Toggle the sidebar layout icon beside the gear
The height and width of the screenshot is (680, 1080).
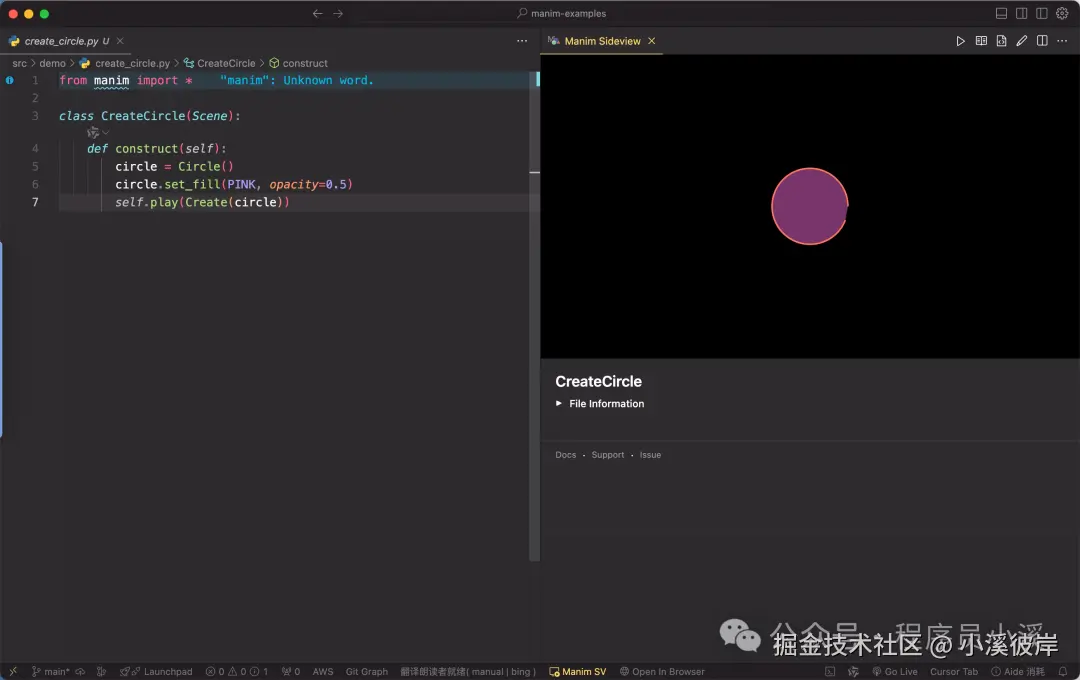pos(1042,14)
